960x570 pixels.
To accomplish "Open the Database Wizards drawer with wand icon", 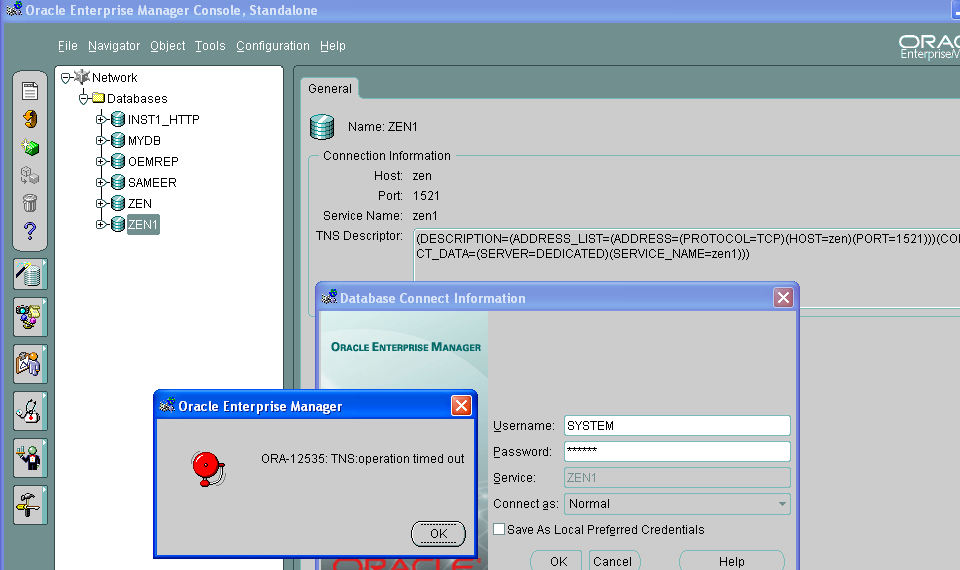I will point(30,274).
